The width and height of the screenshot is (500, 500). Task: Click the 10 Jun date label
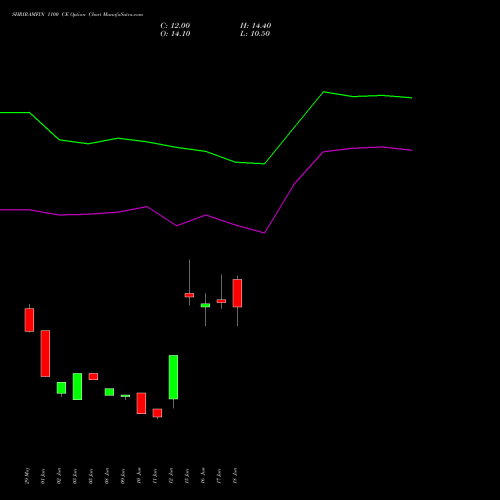[139, 476]
